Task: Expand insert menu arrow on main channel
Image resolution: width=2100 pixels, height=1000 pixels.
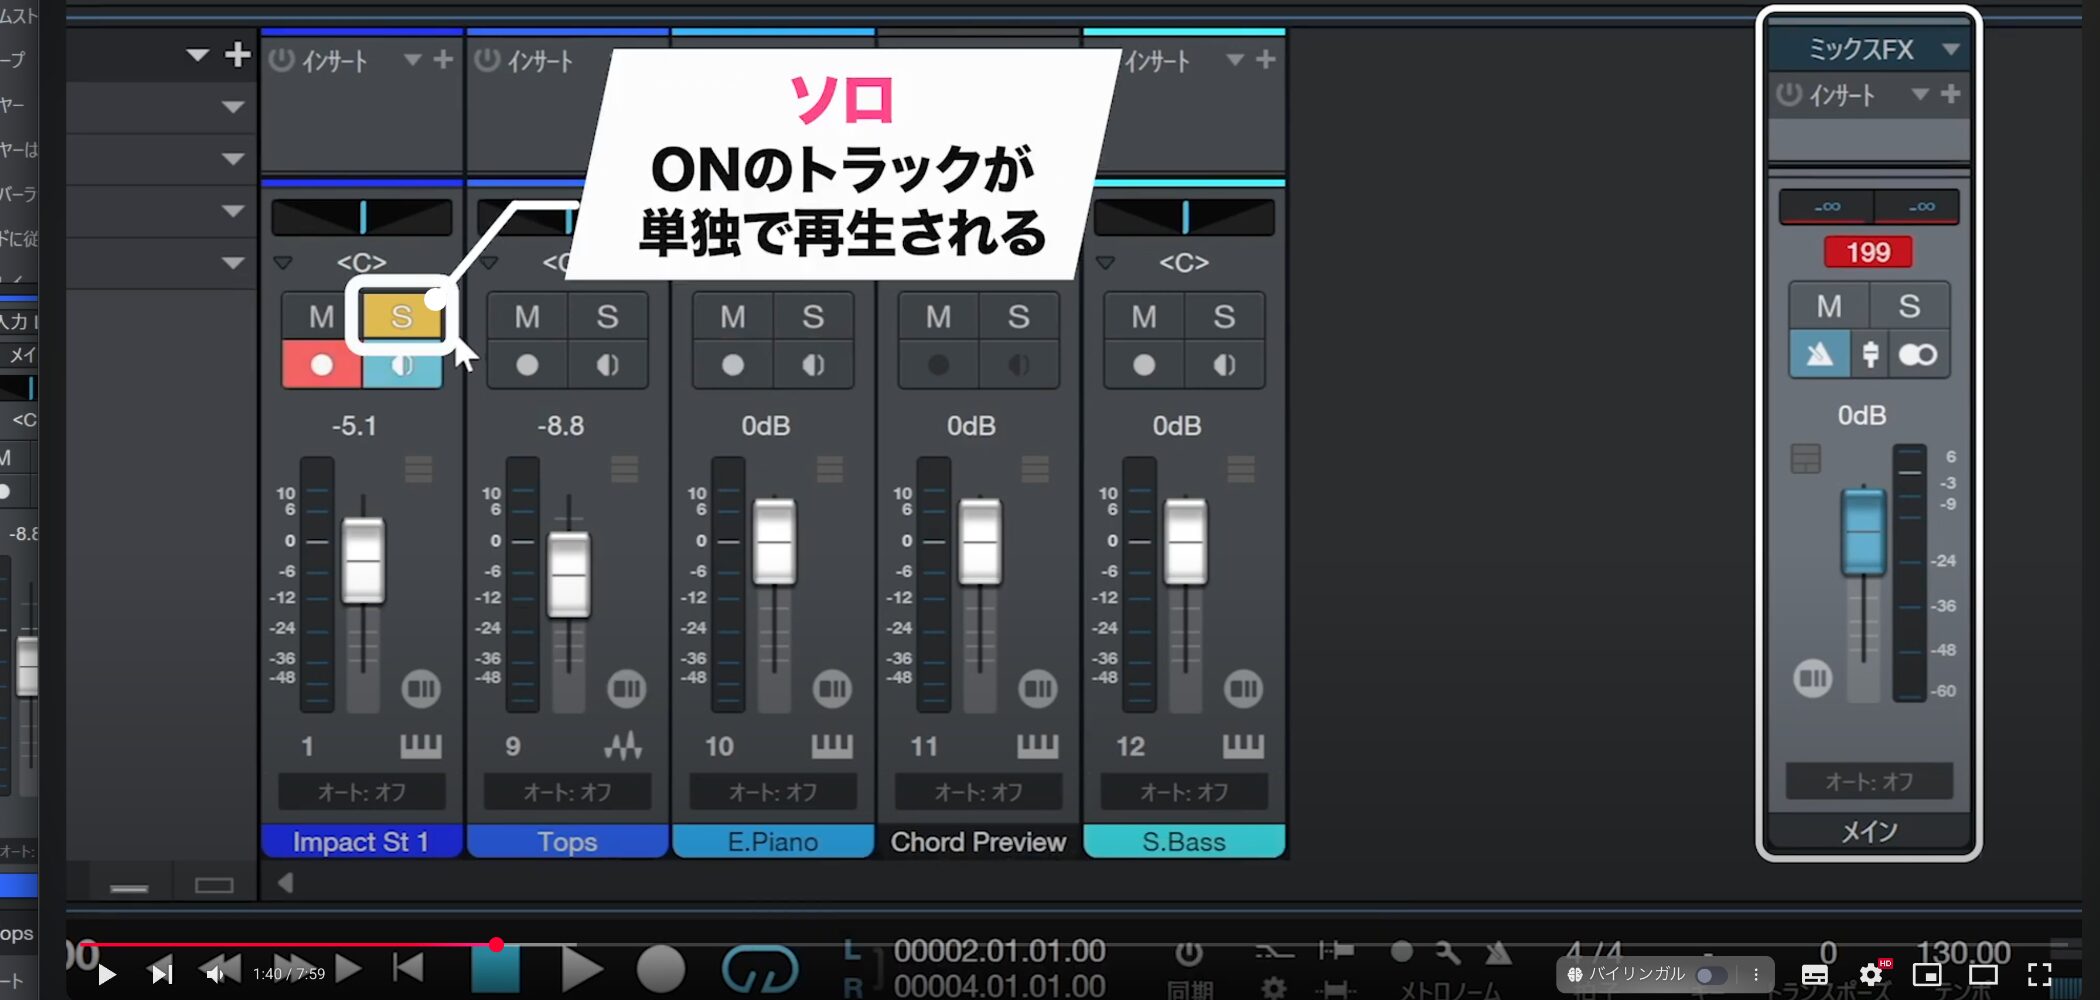Action: pos(1919,94)
